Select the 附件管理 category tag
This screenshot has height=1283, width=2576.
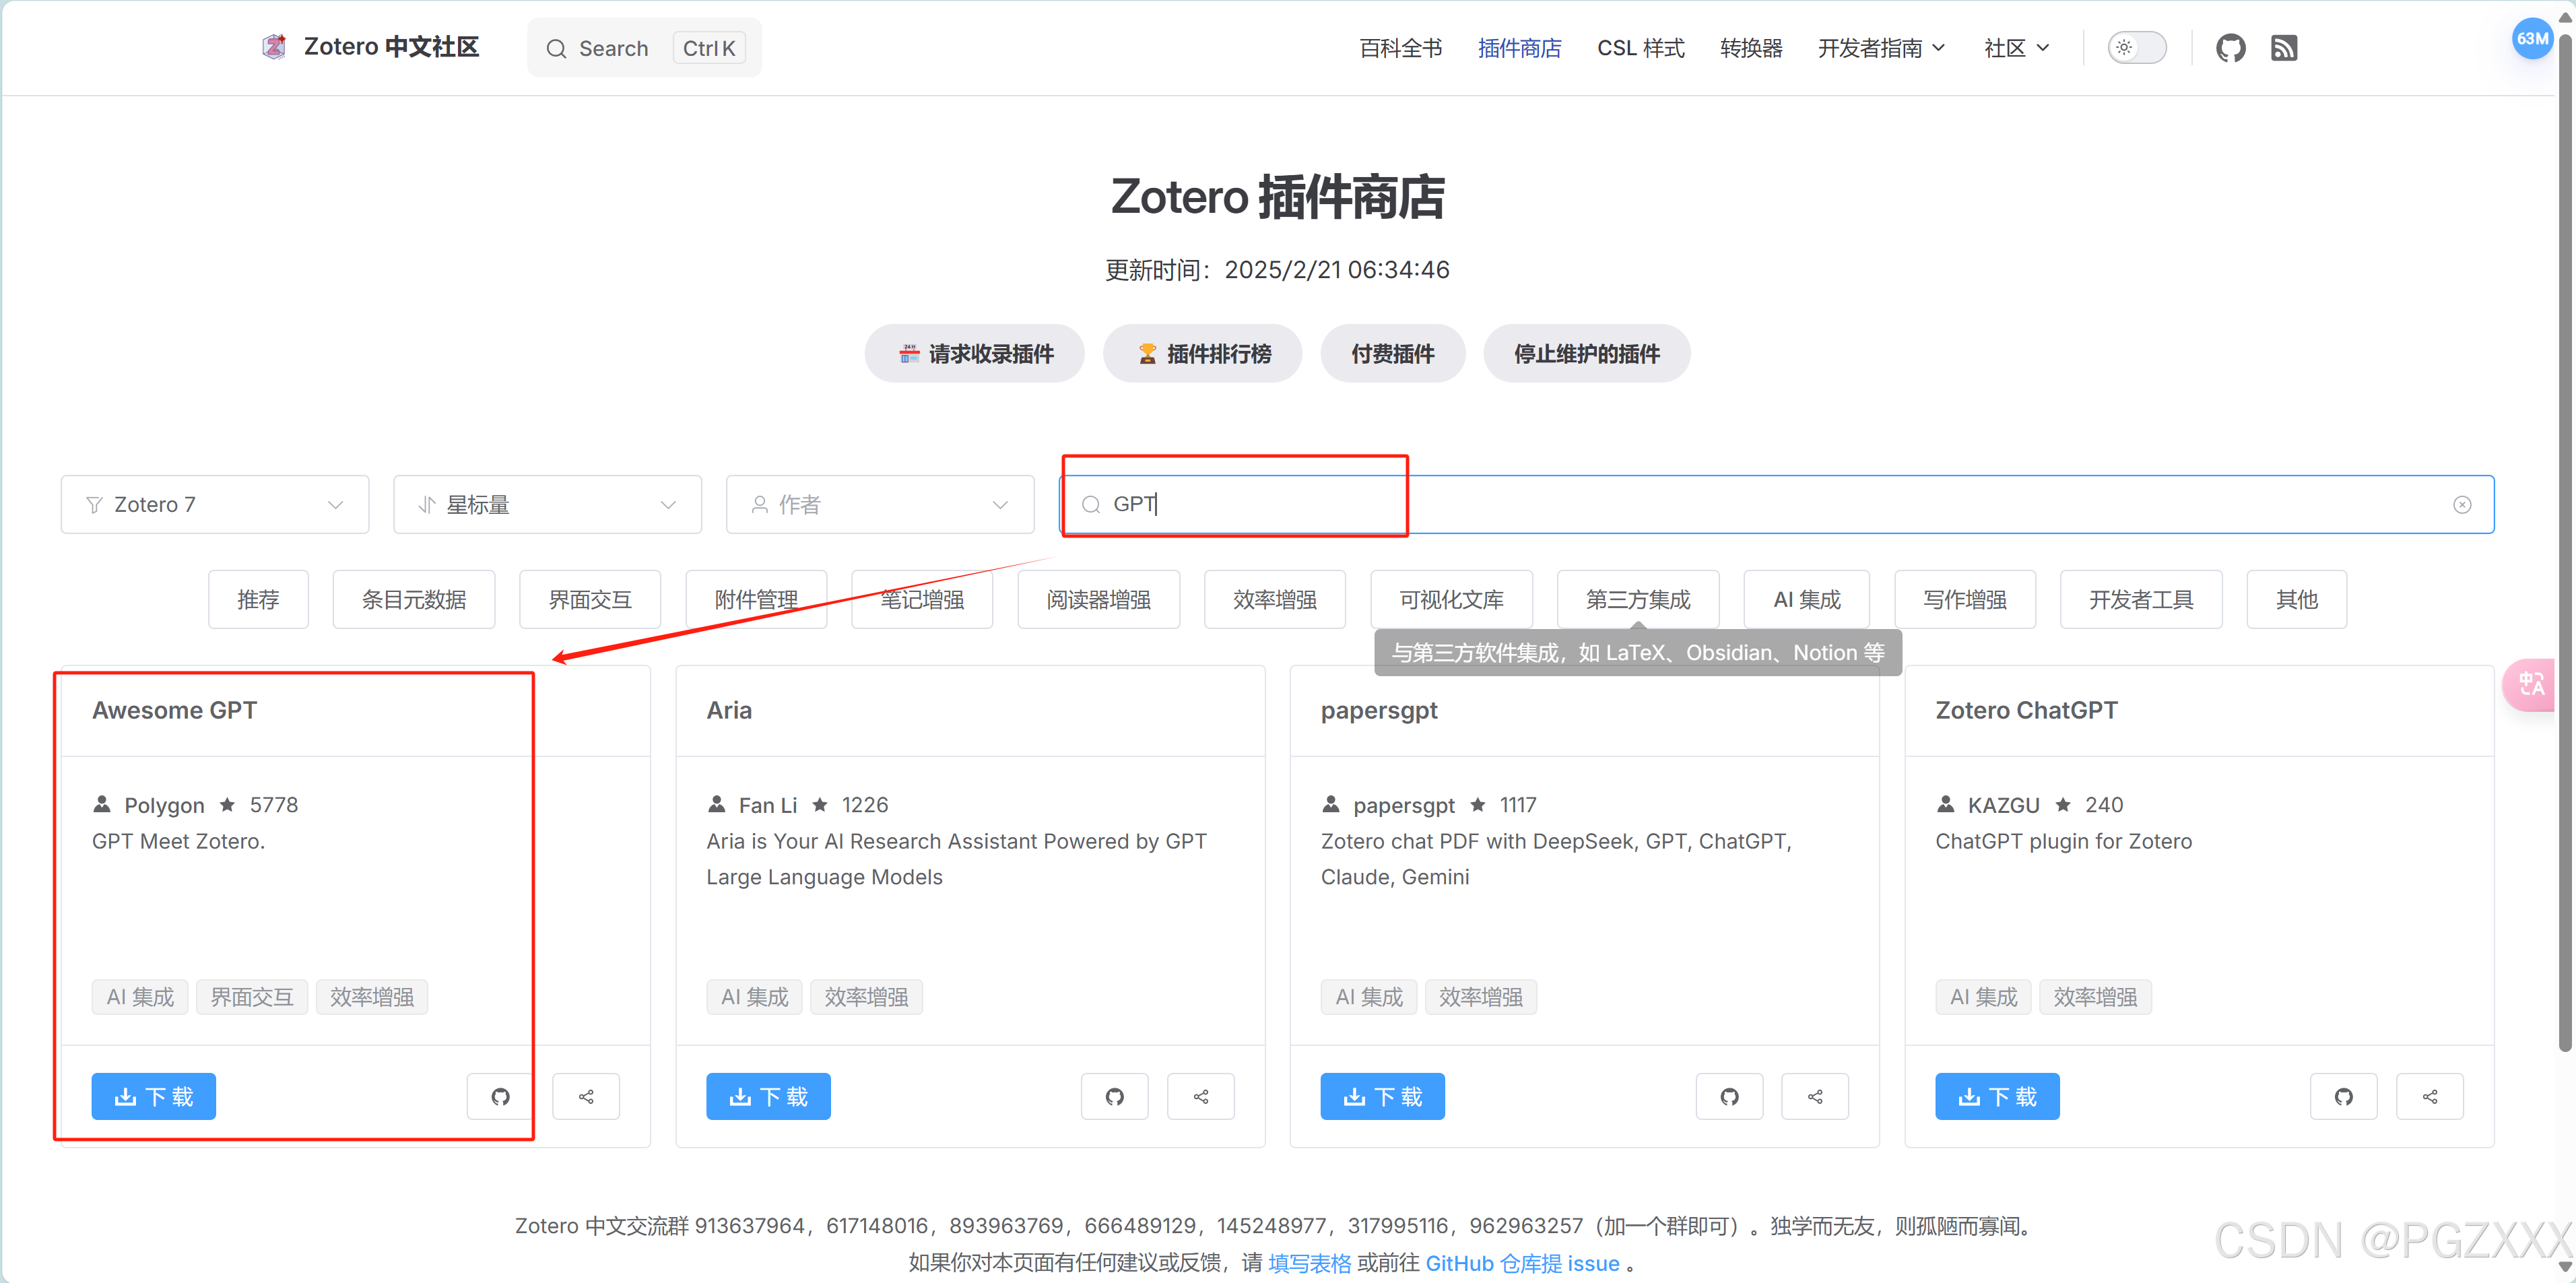[756, 600]
